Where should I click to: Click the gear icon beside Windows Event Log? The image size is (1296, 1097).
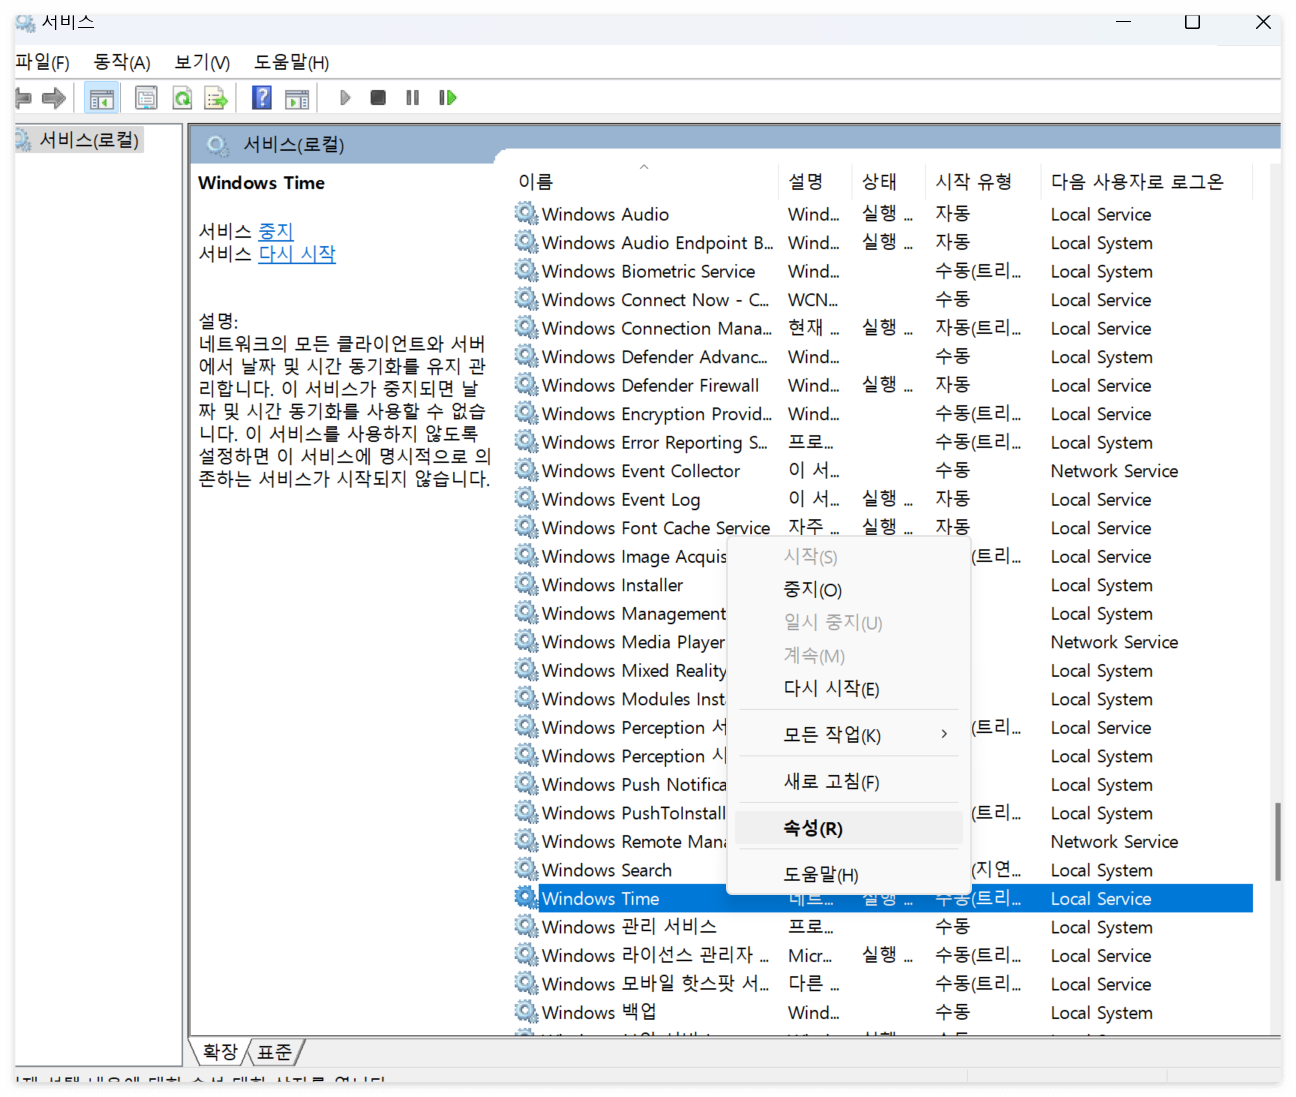[x=526, y=498]
